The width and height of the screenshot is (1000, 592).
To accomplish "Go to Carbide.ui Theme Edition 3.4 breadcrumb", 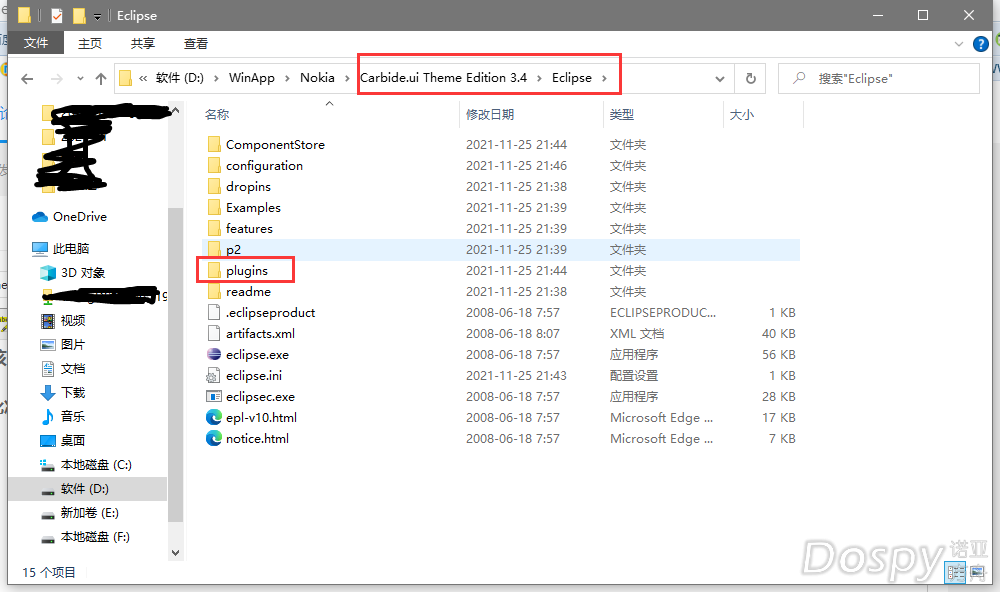I will pos(444,78).
